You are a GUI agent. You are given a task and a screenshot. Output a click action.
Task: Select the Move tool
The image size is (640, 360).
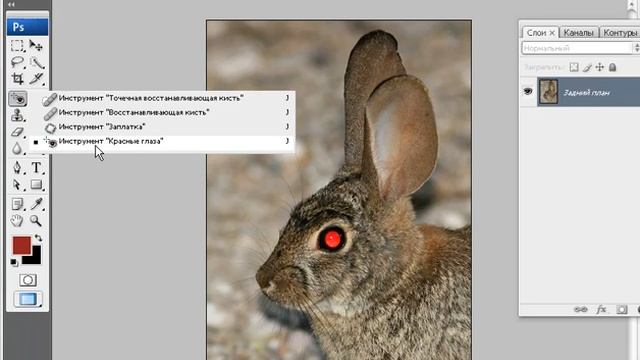(x=36, y=46)
